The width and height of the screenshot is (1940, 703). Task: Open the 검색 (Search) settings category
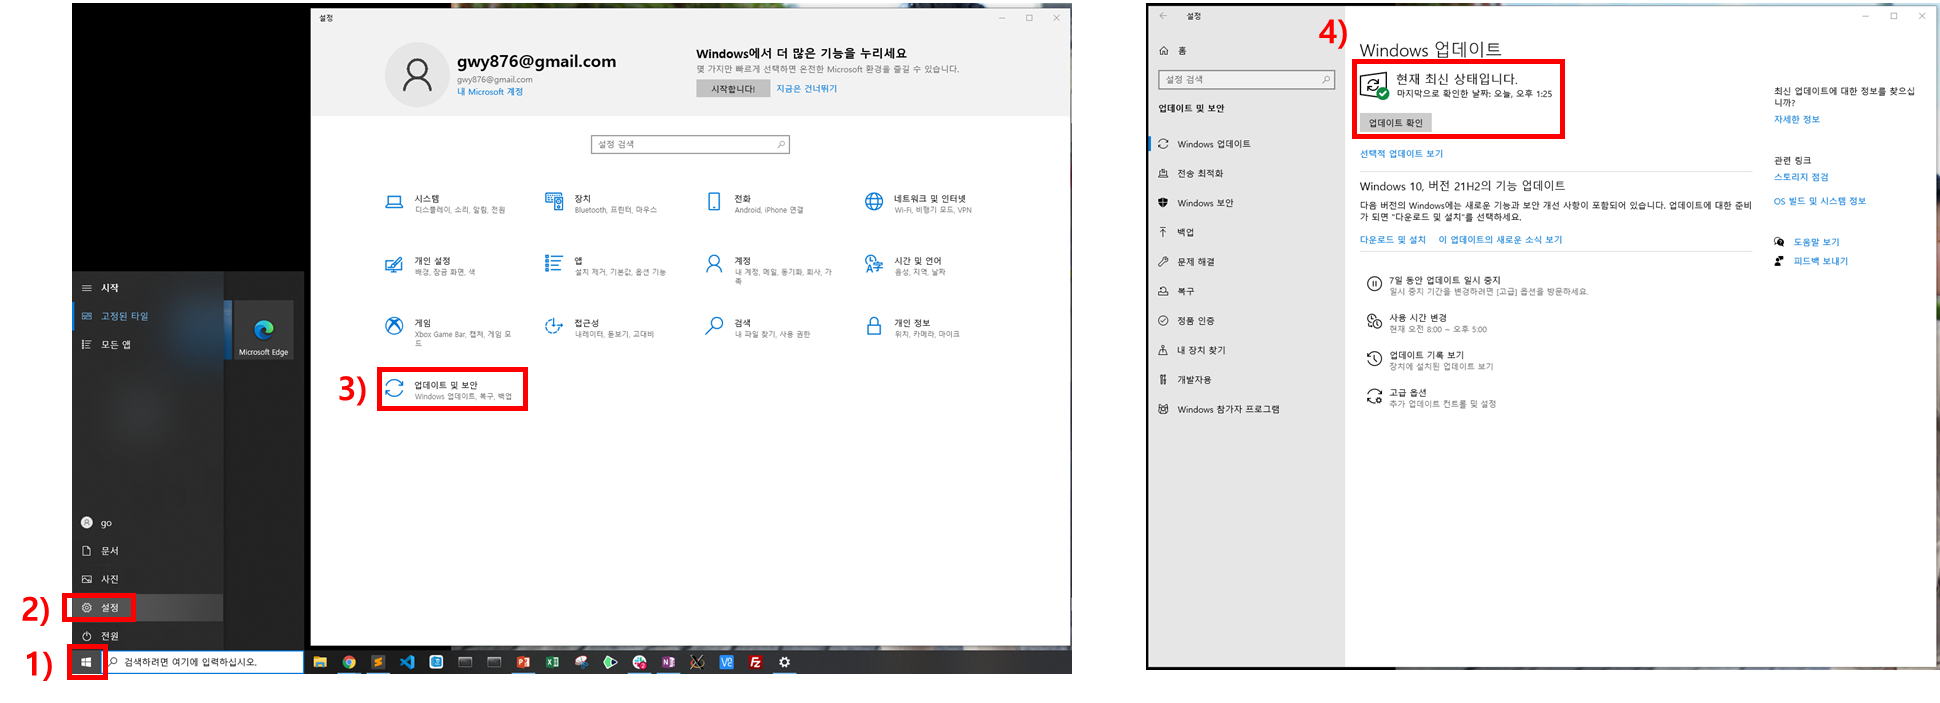[x=757, y=327]
